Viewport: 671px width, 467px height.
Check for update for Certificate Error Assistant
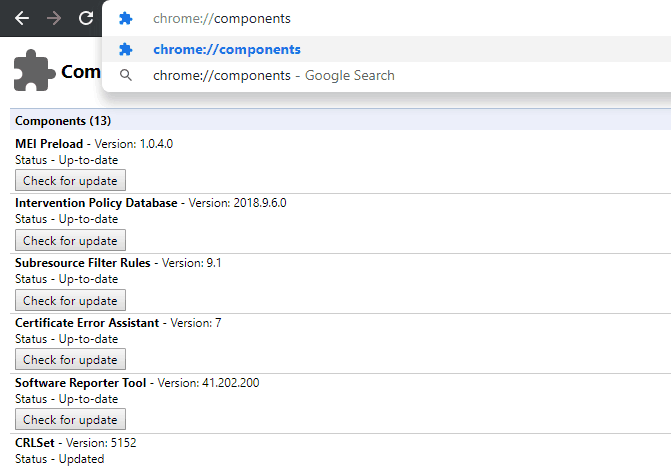70,359
